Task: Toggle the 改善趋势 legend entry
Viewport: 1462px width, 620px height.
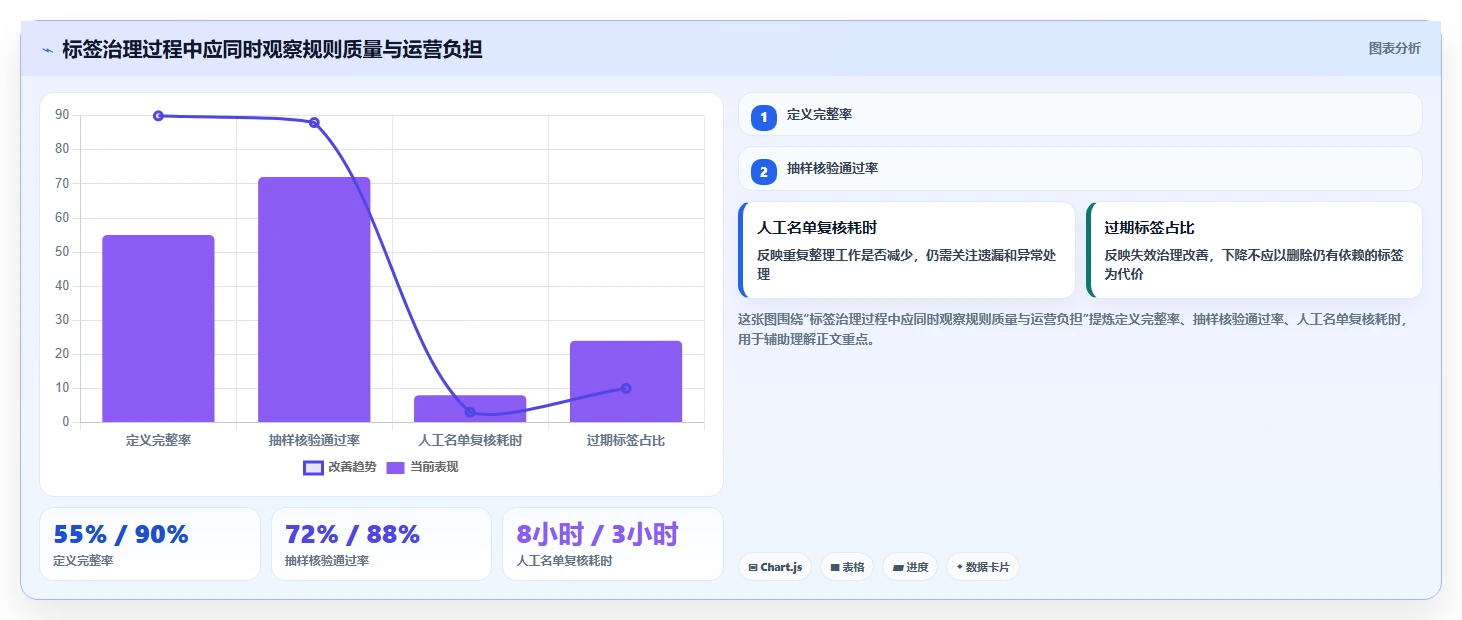Action: click(x=340, y=467)
